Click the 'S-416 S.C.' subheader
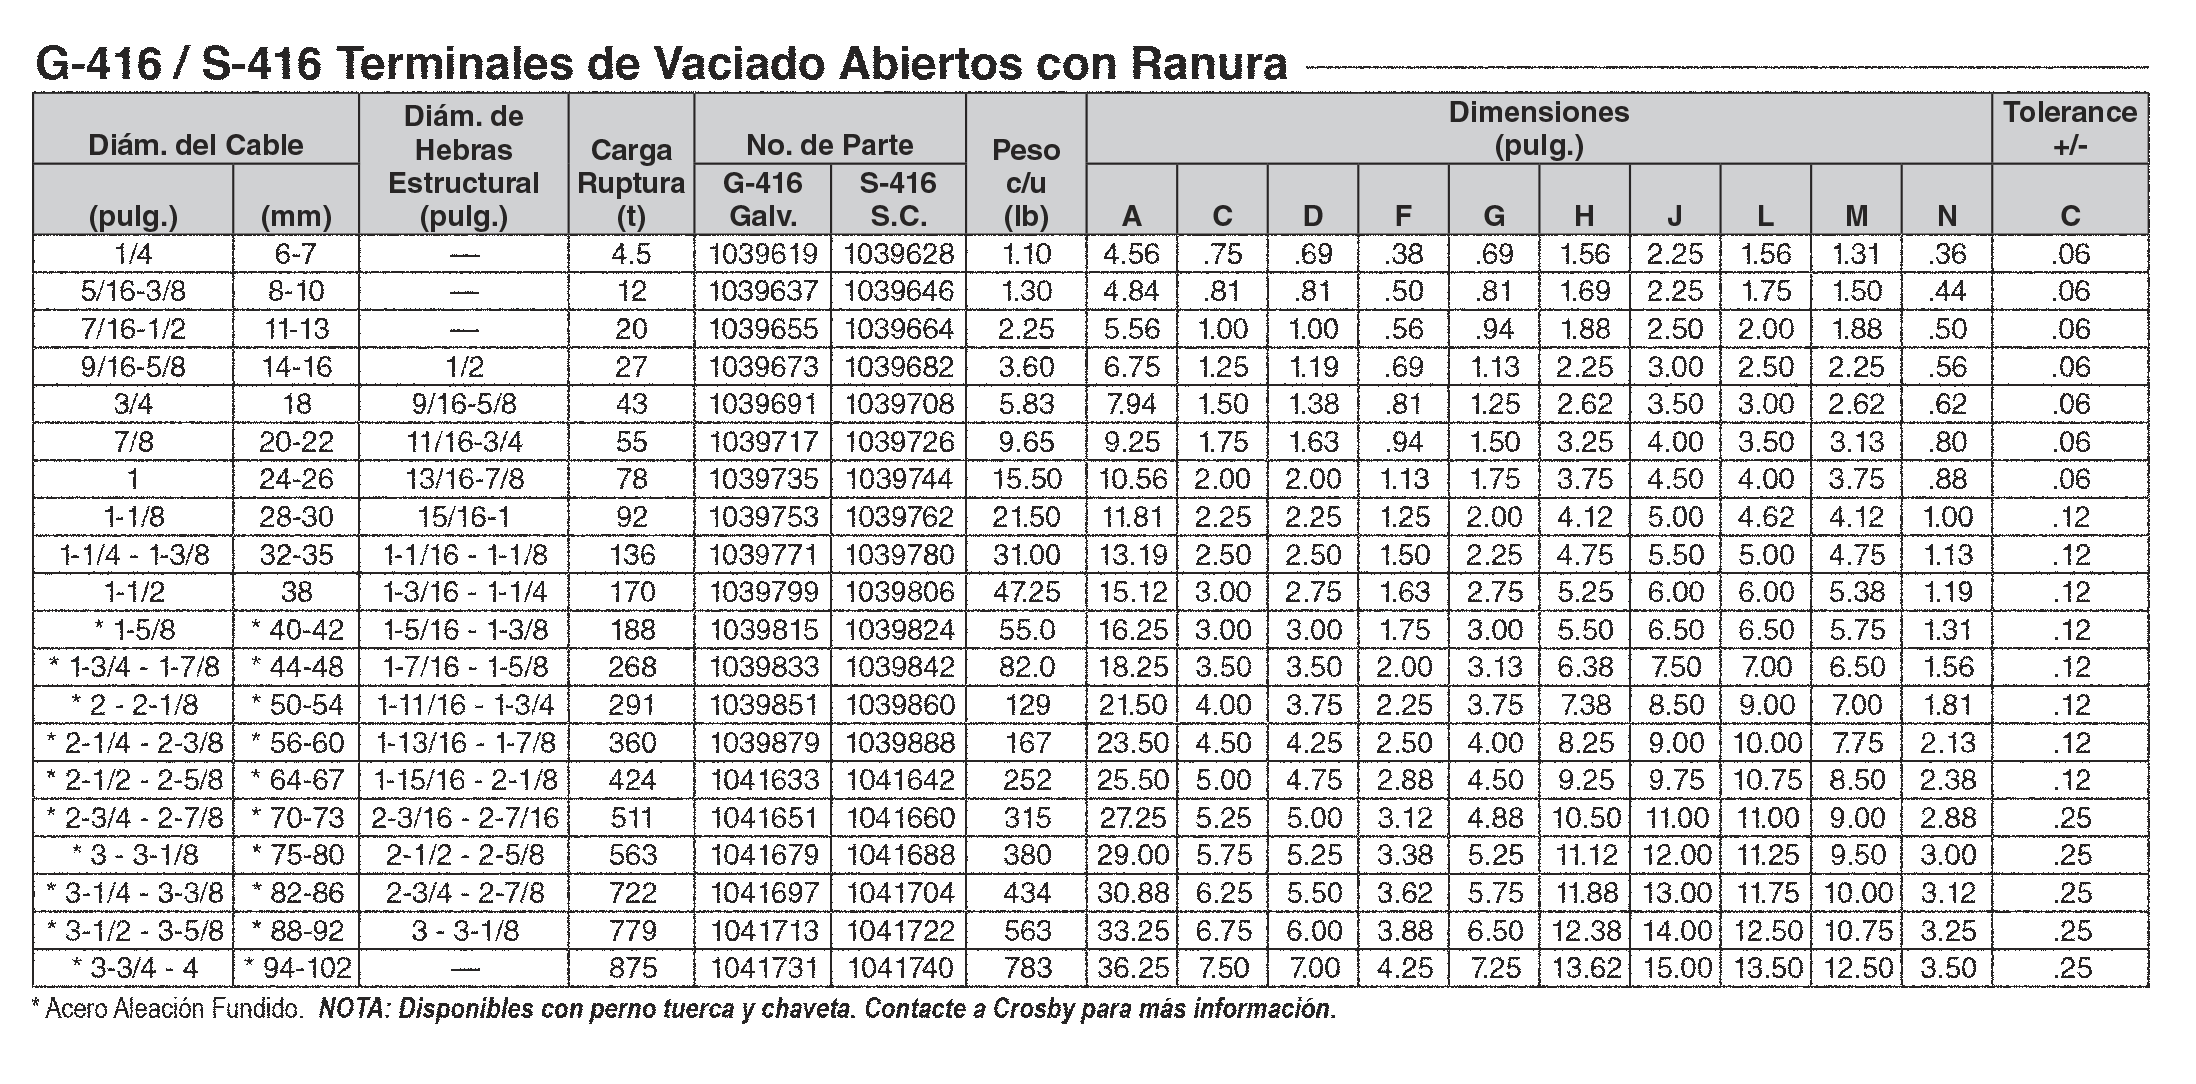Viewport: 2196px width, 1084px height. pyautogui.click(x=898, y=199)
